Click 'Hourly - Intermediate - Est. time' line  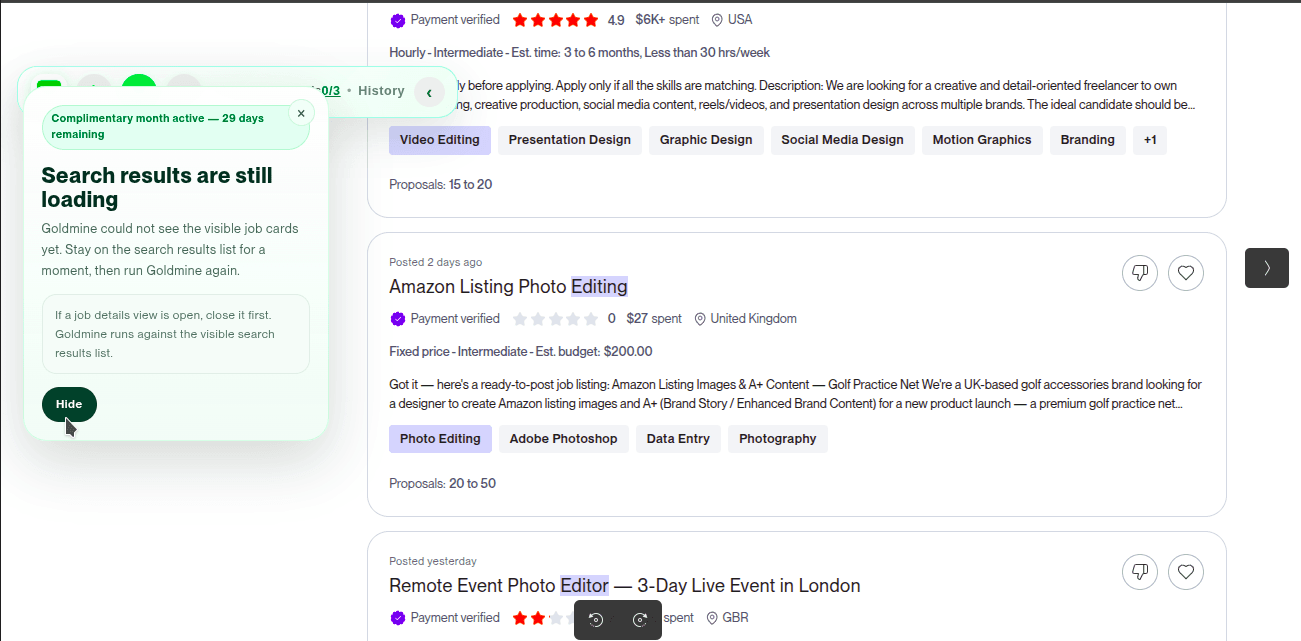tap(579, 53)
